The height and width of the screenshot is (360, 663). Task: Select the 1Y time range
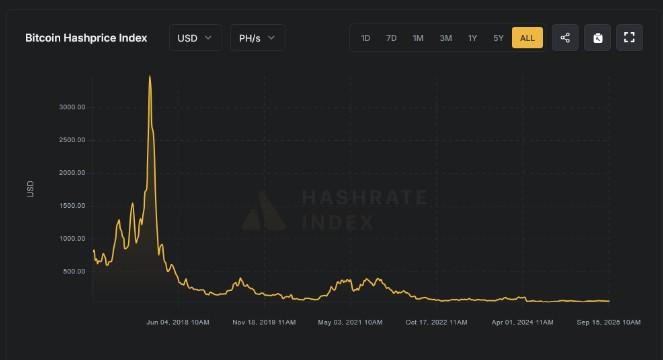(472, 38)
